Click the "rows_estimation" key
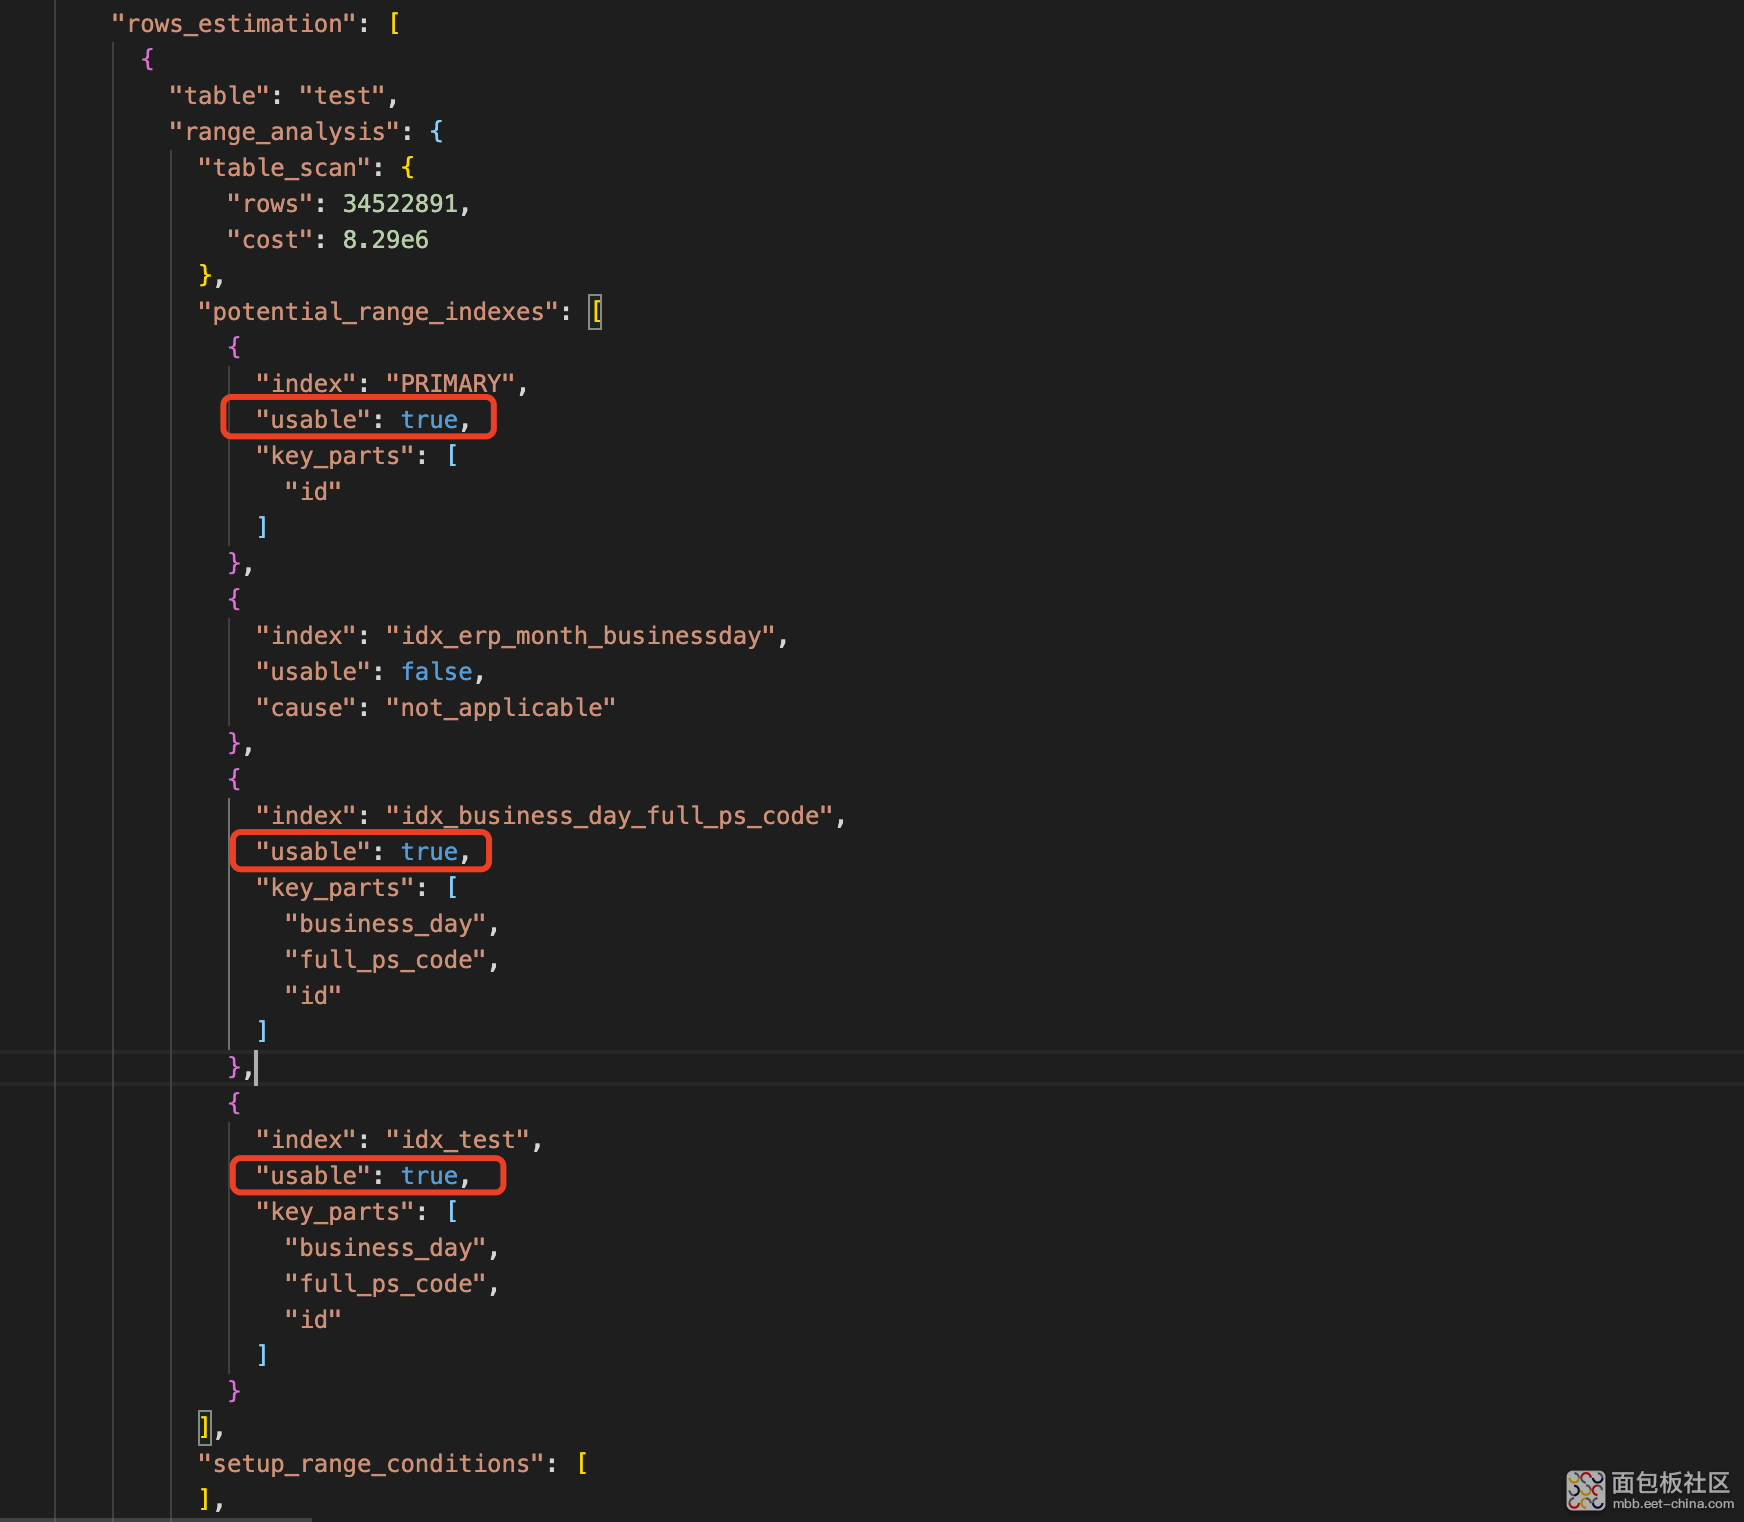This screenshot has width=1744, height=1522. point(234,24)
